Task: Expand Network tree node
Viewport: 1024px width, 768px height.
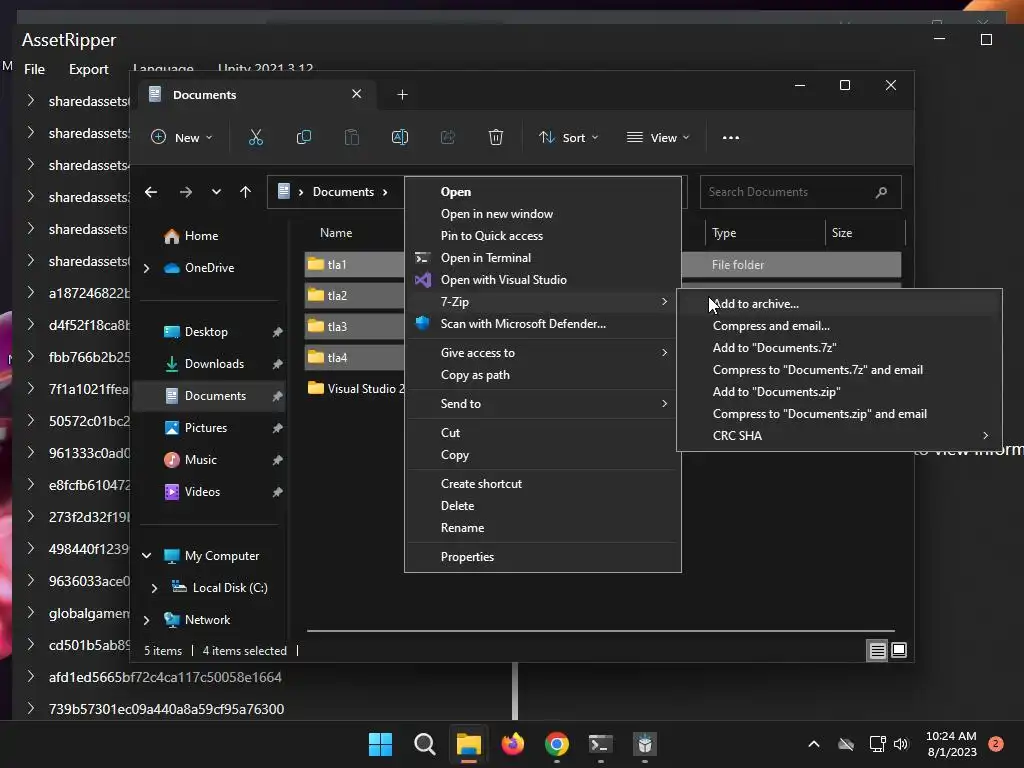Action: [x=146, y=620]
